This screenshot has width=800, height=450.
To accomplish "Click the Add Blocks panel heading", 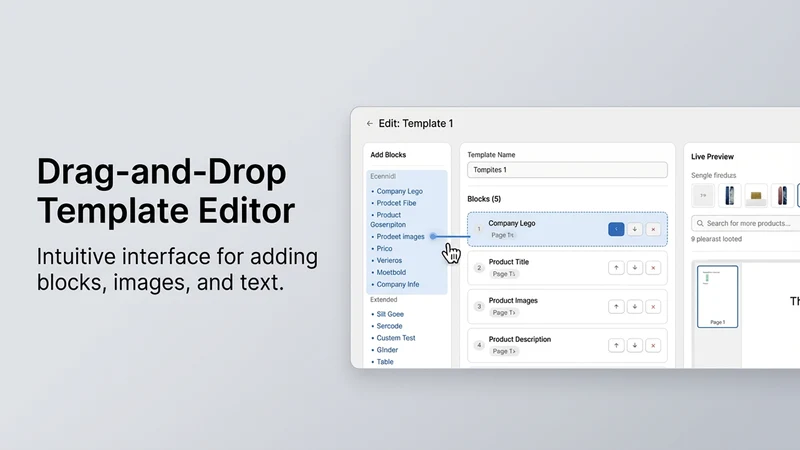I will point(388,155).
